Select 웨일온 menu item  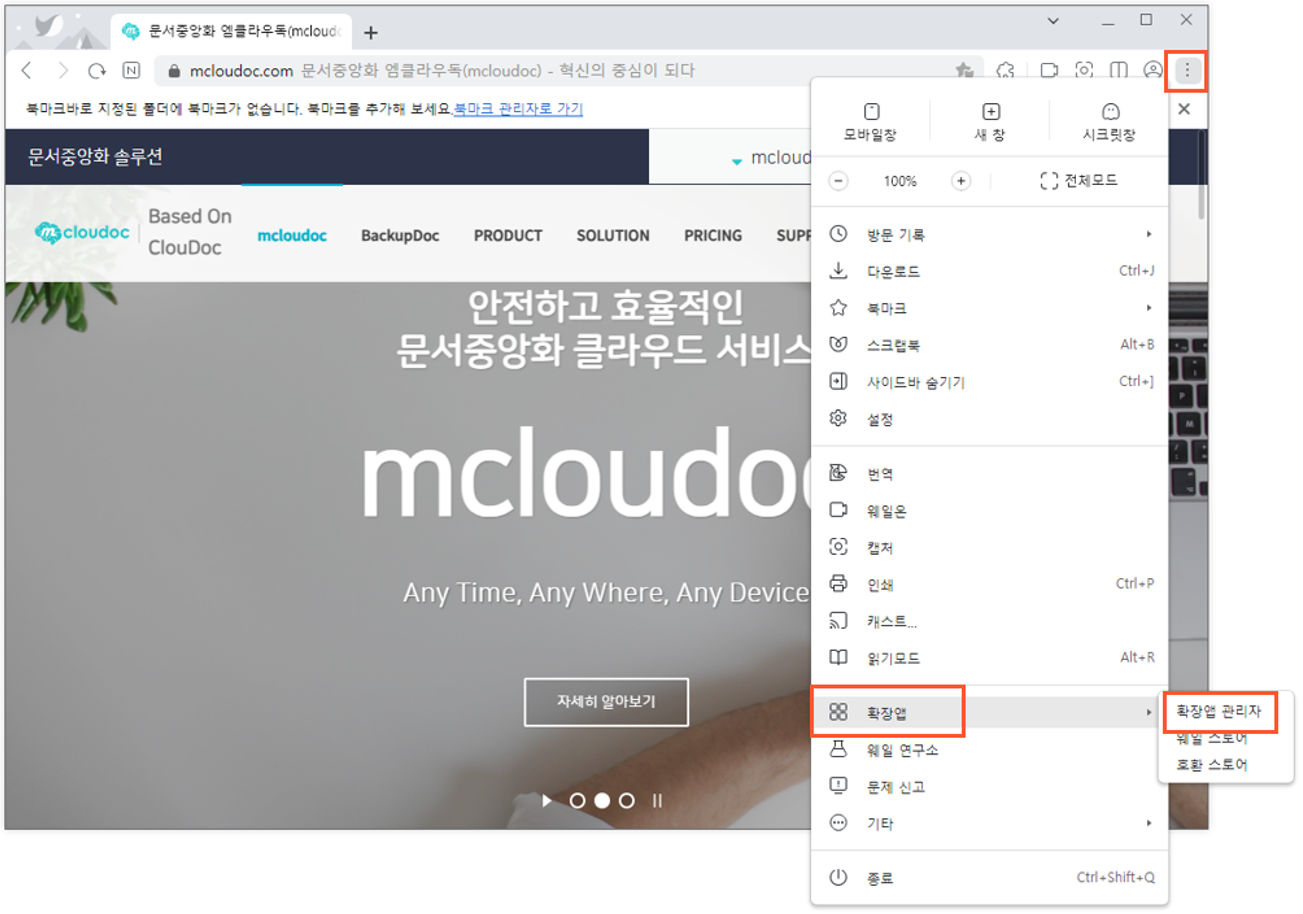(x=989, y=510)
